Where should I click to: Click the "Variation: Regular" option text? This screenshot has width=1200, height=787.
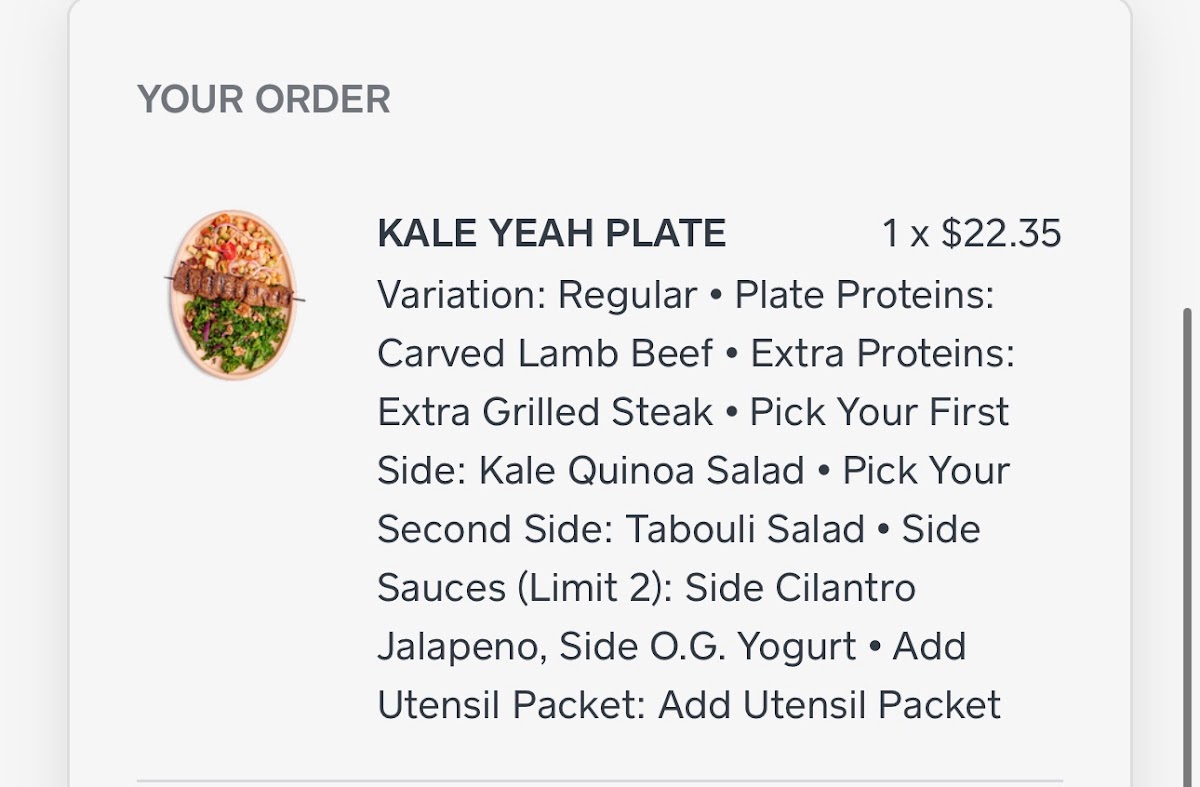pos(537,295)
